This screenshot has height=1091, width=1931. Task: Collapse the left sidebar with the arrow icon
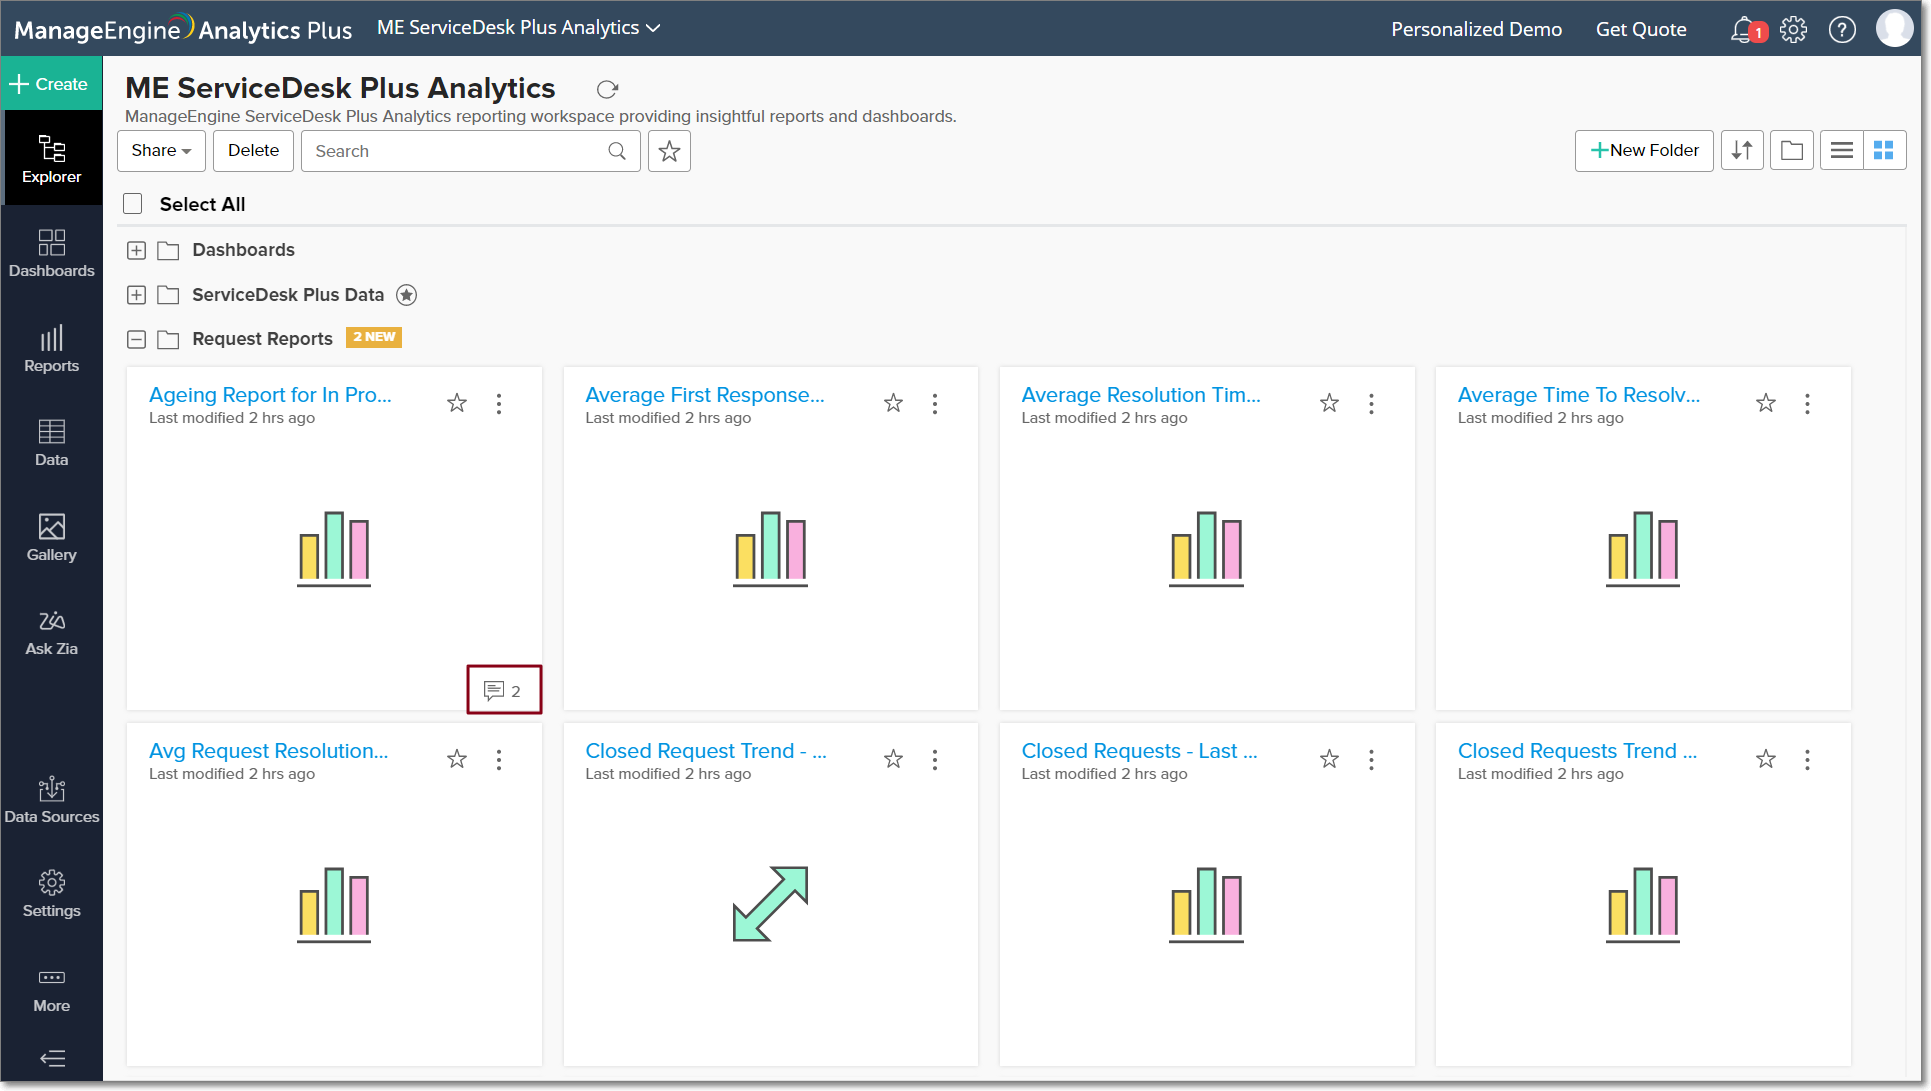(52, 1058)
